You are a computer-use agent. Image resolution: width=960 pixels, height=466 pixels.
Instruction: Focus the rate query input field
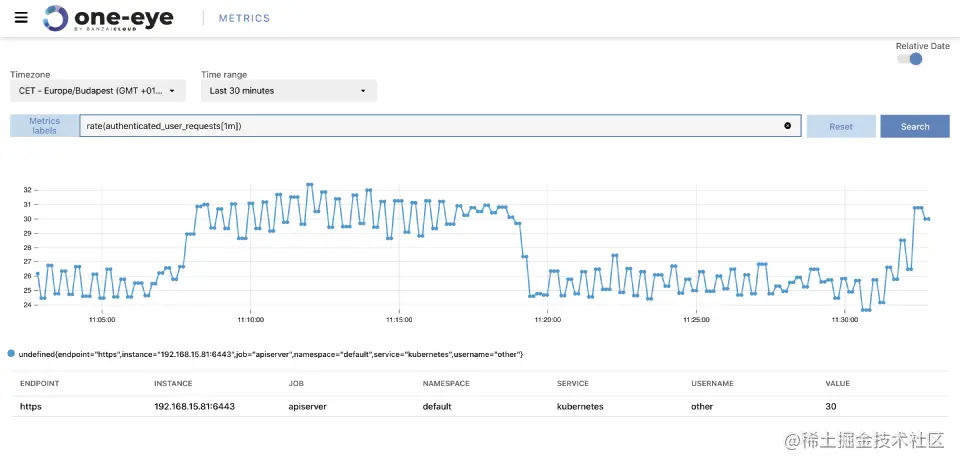click(x=430, y=126)
